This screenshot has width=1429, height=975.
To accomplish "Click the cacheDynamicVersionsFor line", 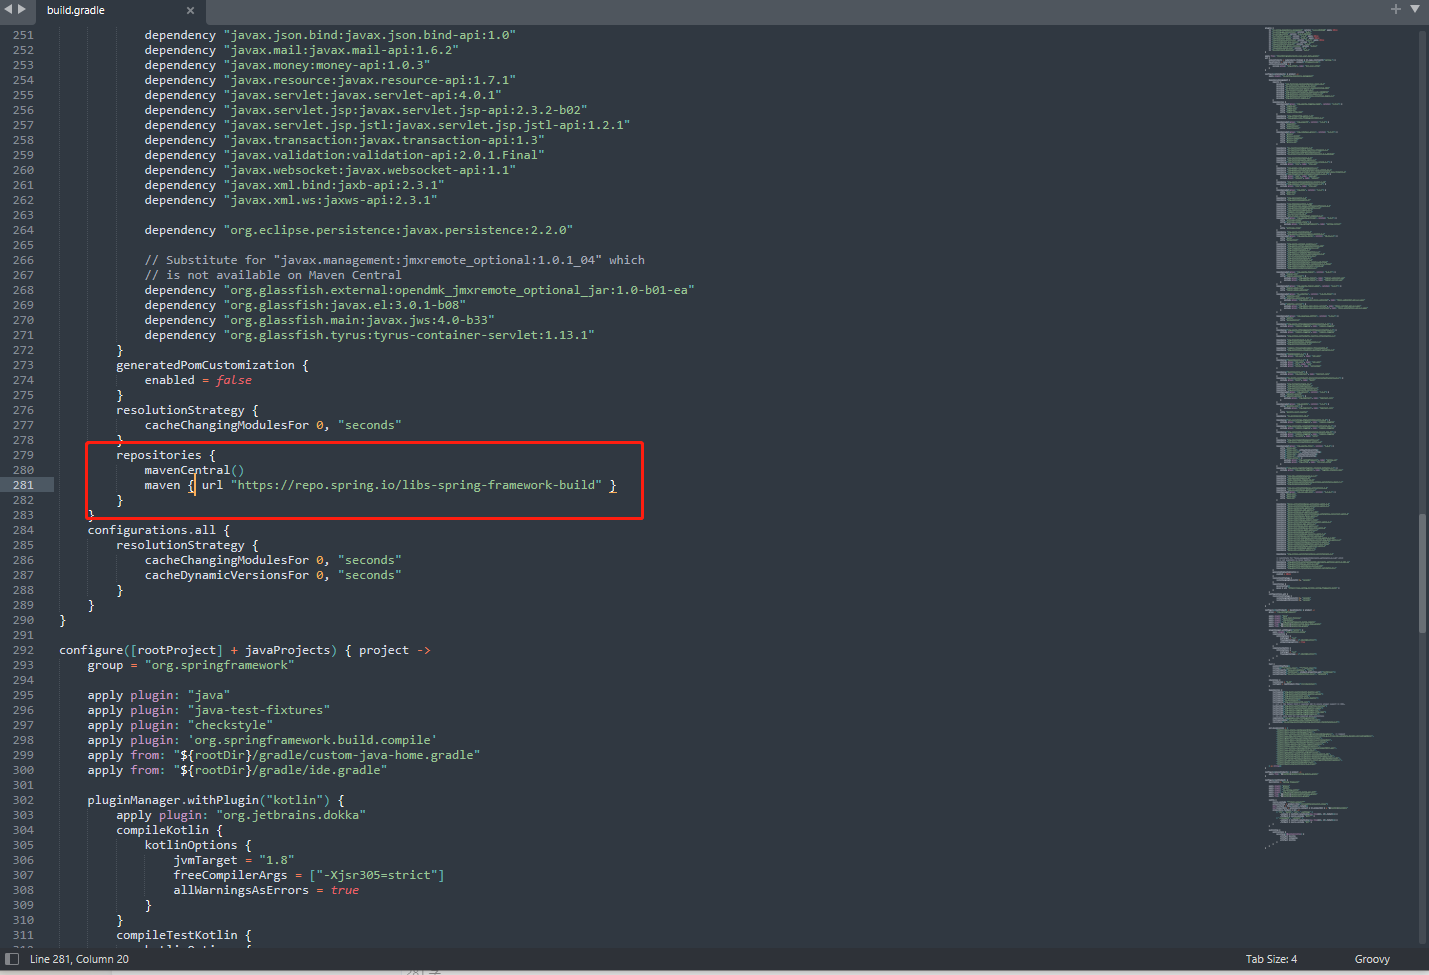I will (x=273, y=575).
